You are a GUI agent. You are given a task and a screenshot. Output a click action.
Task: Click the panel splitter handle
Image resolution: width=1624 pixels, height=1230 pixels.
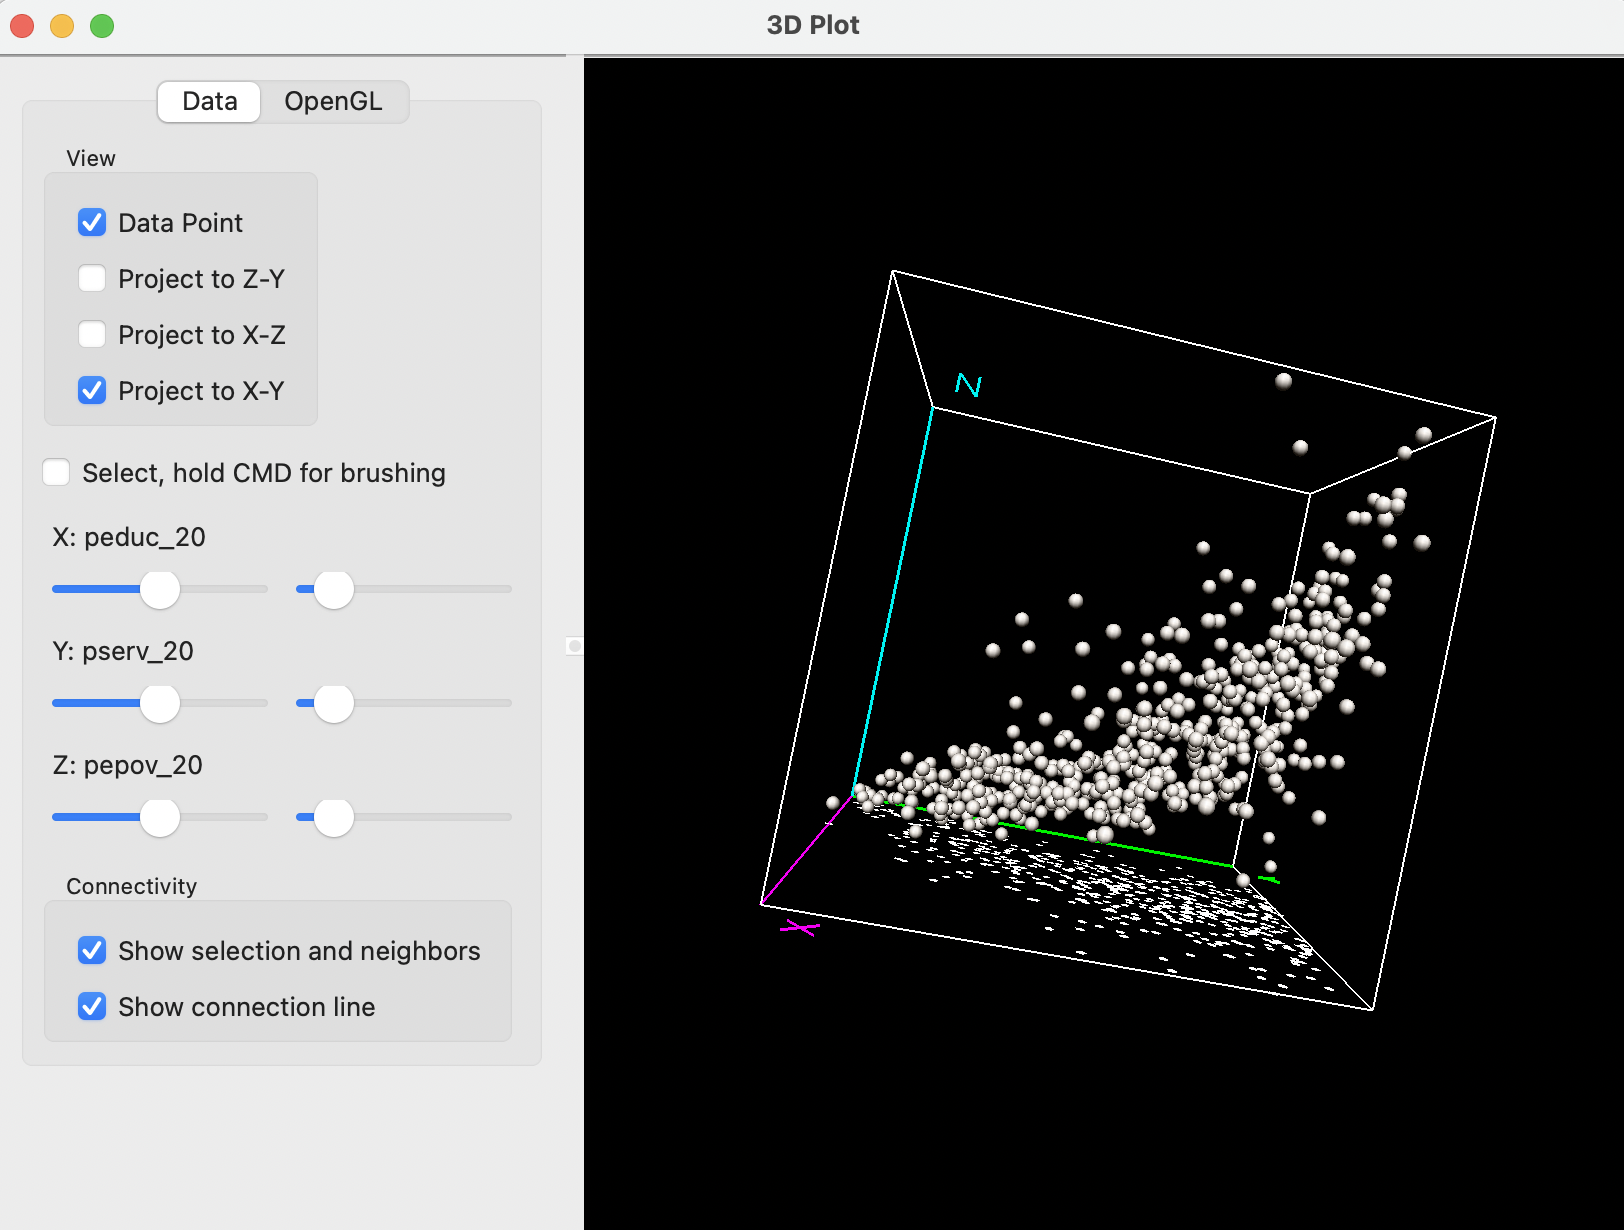click(574, 646)
